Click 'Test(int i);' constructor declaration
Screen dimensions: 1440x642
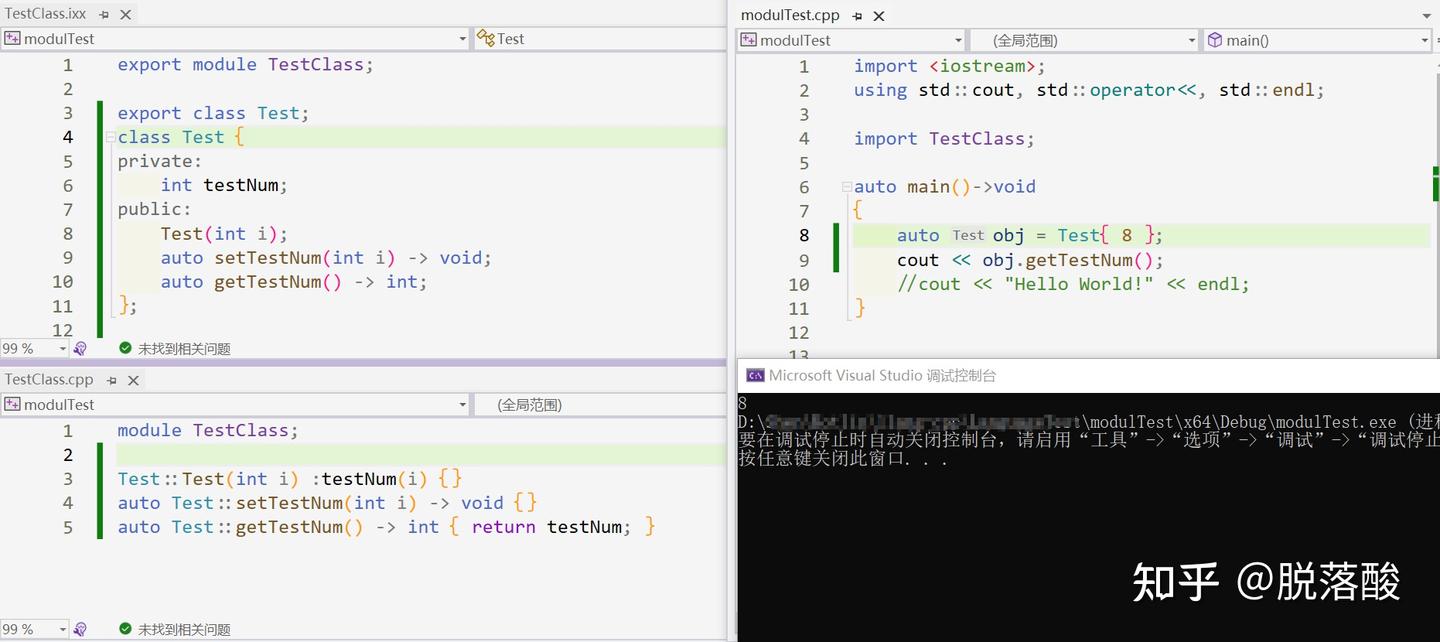(x=224, y=234)
